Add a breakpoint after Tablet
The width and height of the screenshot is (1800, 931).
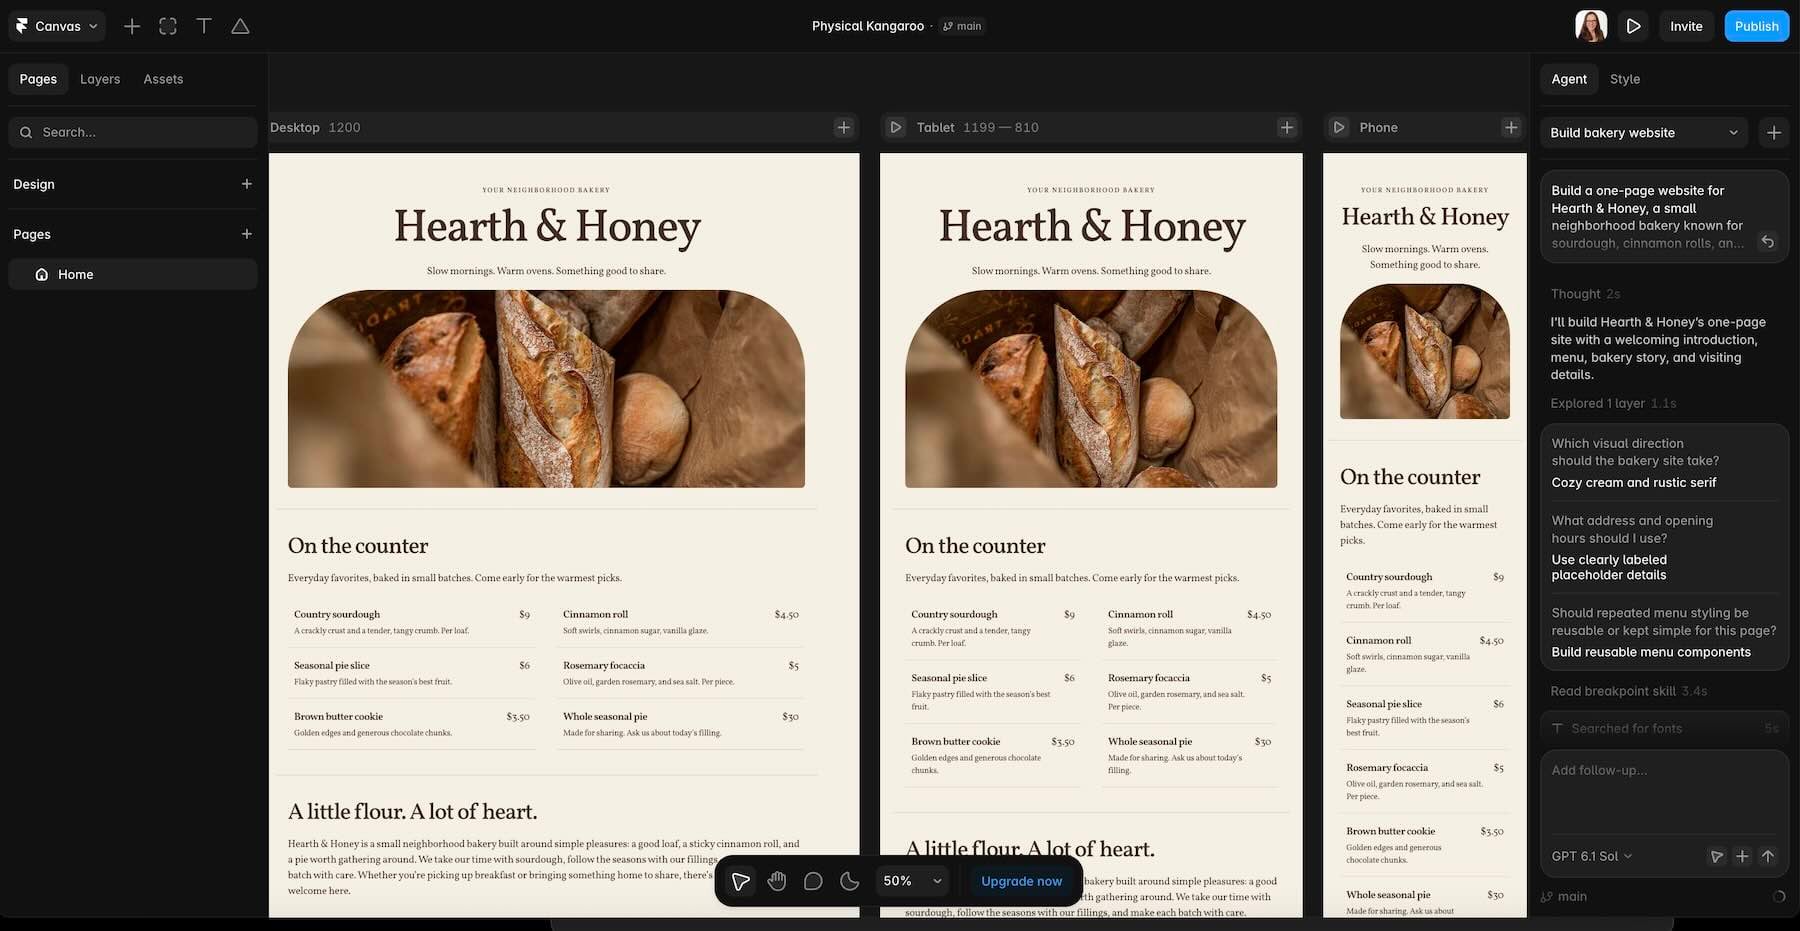pos(1287,127)
